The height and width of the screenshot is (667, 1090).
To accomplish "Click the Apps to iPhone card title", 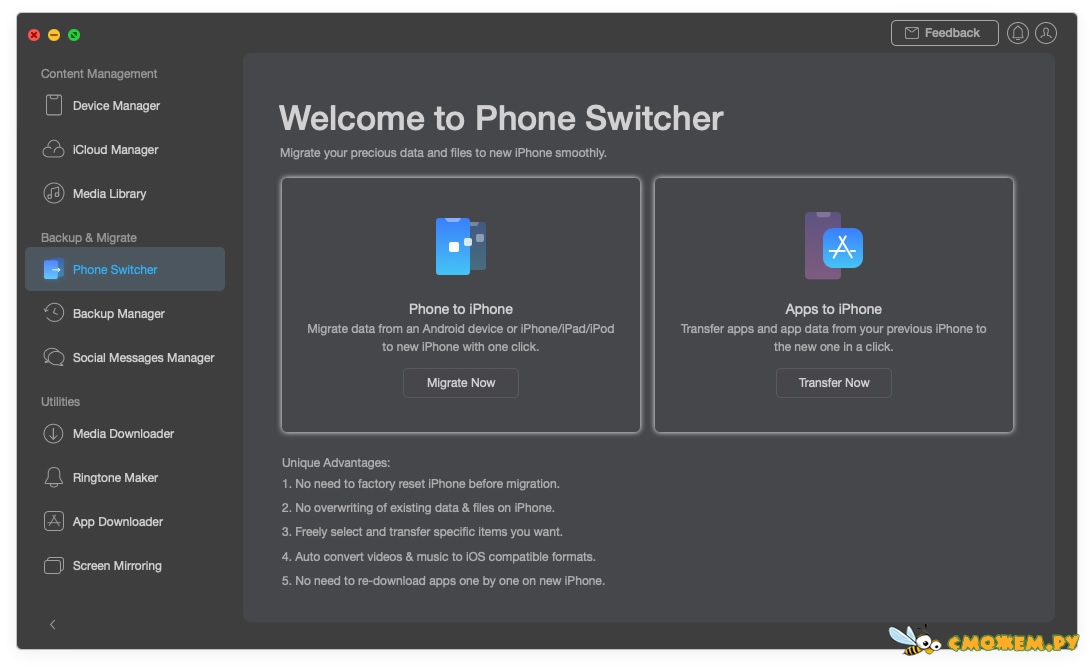I will [833, 309].
